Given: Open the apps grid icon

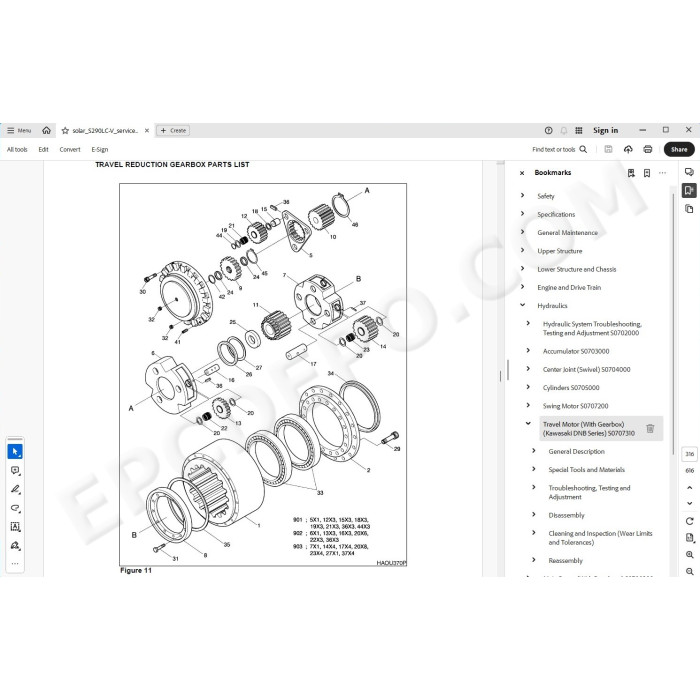Looking at the screenshot, I should (579, 130).
